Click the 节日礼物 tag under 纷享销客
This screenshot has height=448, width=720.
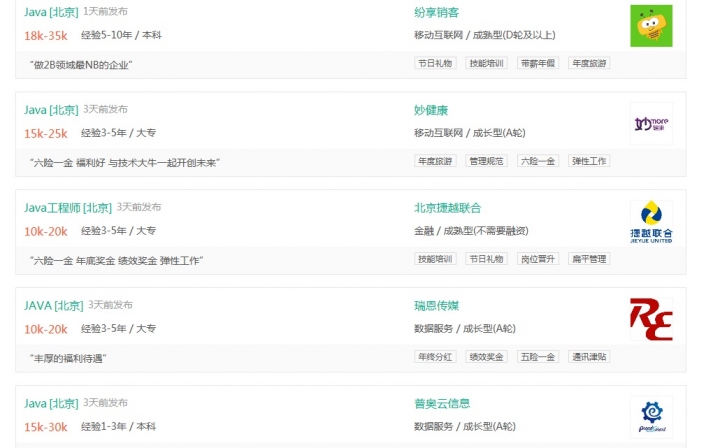(435, 63)
